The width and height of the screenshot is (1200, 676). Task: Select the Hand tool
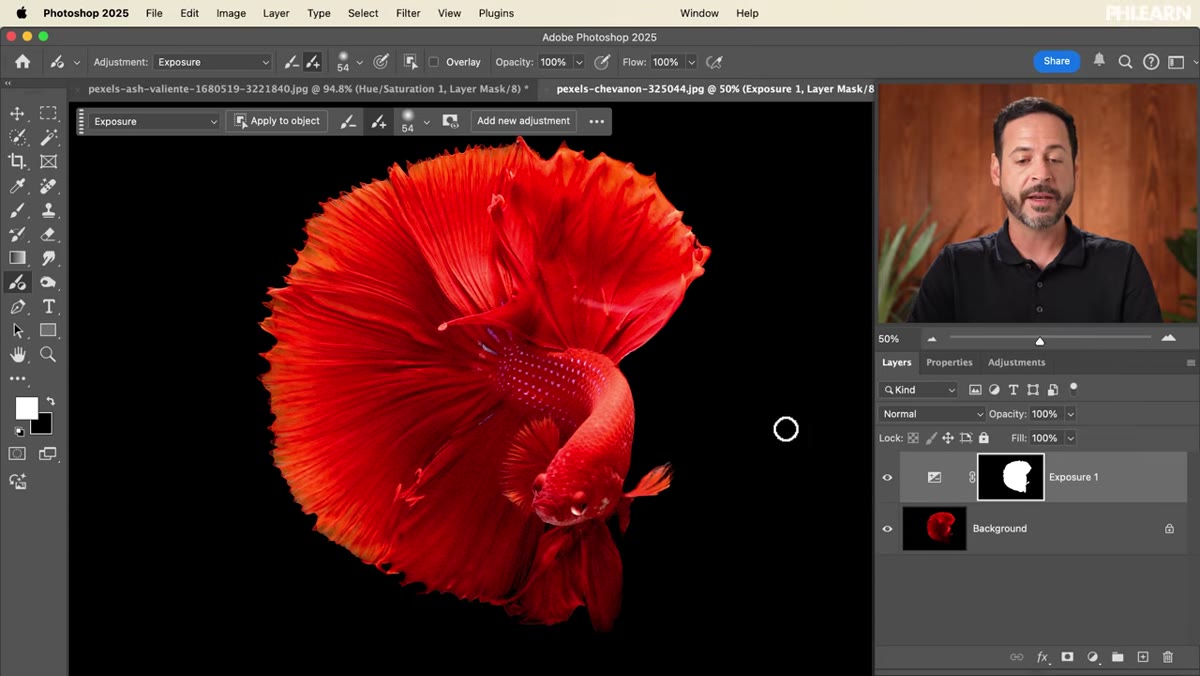17,354
